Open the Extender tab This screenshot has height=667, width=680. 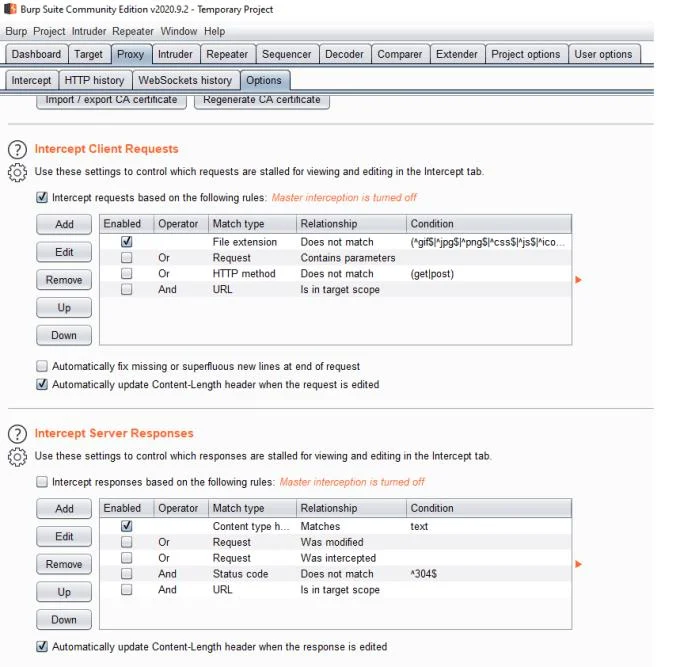pyautogui.click(x=457, y=54)
